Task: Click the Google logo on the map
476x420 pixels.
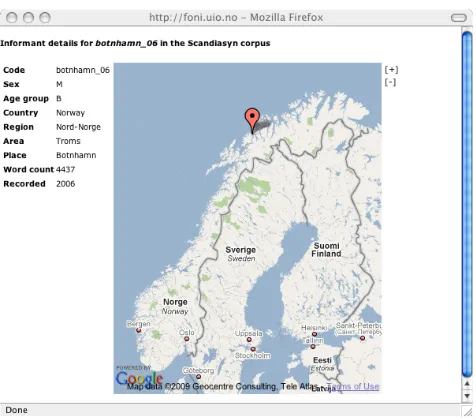Action: click(x=139, y=378)
